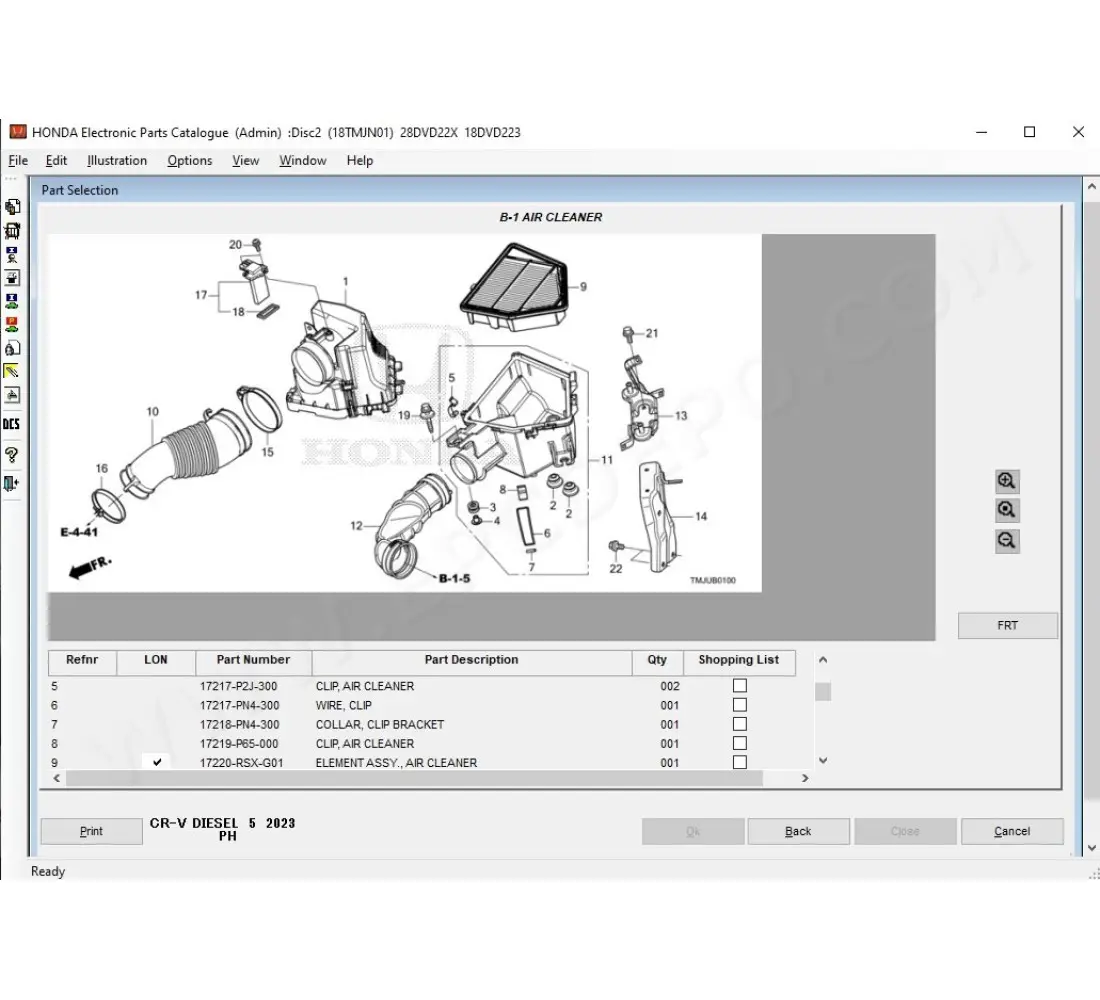Screen dimensions: 1100x1000
Task: Select part number 17218-PN4-300
Action: coord(239,724)
